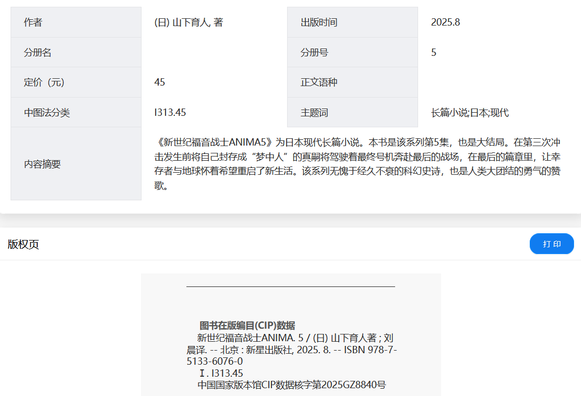The height and width of the screenshot is (396, 581).
Task: Click the ISBN line ending 5133-6076-0
Action: (215, 361)
